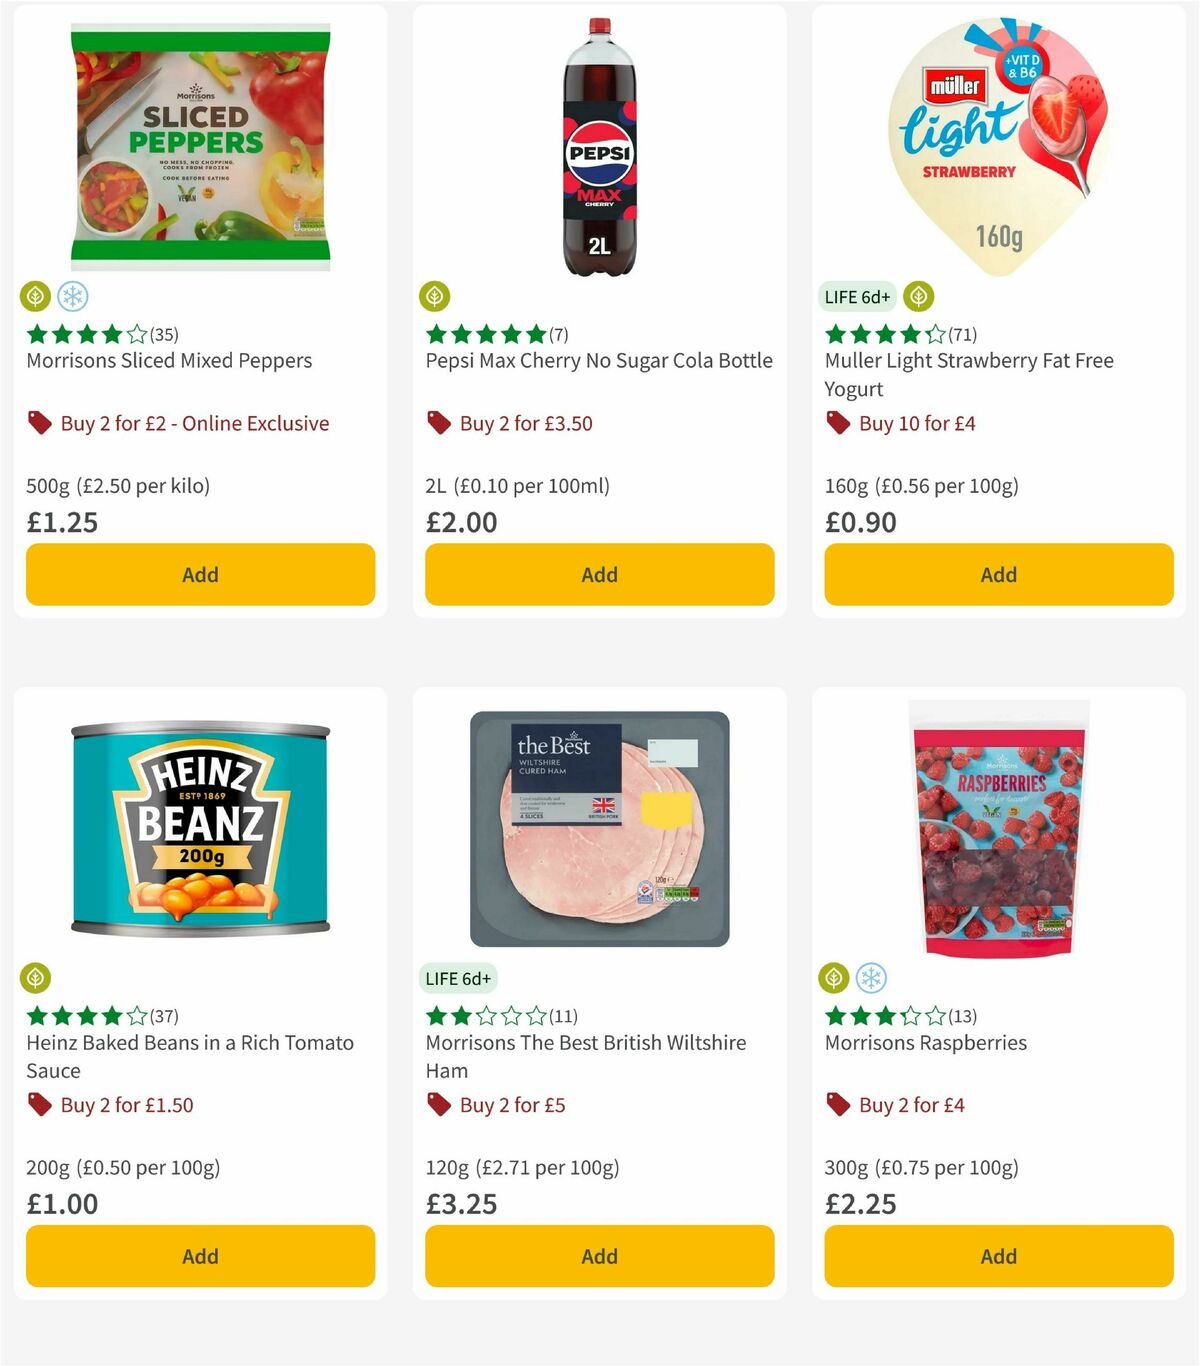
Task: Add Morrisons Sliced Mixed Peppers to basket
Action: coord(200,574)
